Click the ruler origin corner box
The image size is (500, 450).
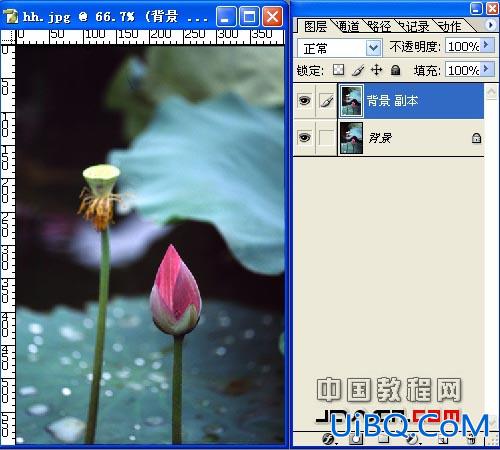click(8, 37)
